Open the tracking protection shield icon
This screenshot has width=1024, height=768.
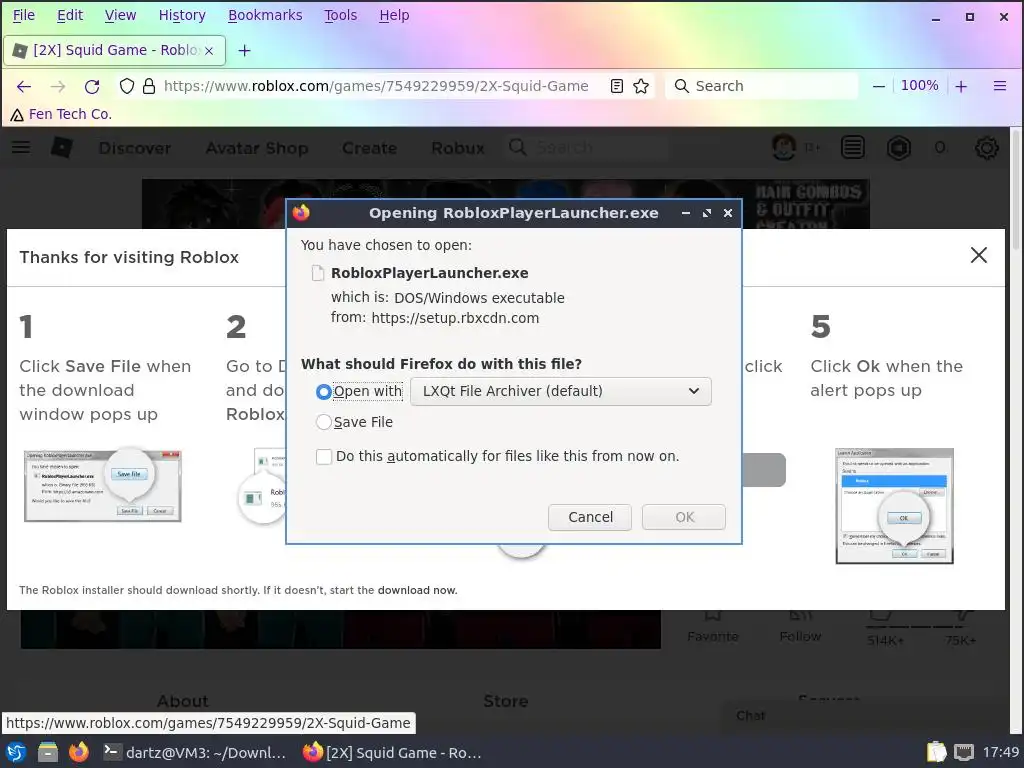tap(127, 86)
